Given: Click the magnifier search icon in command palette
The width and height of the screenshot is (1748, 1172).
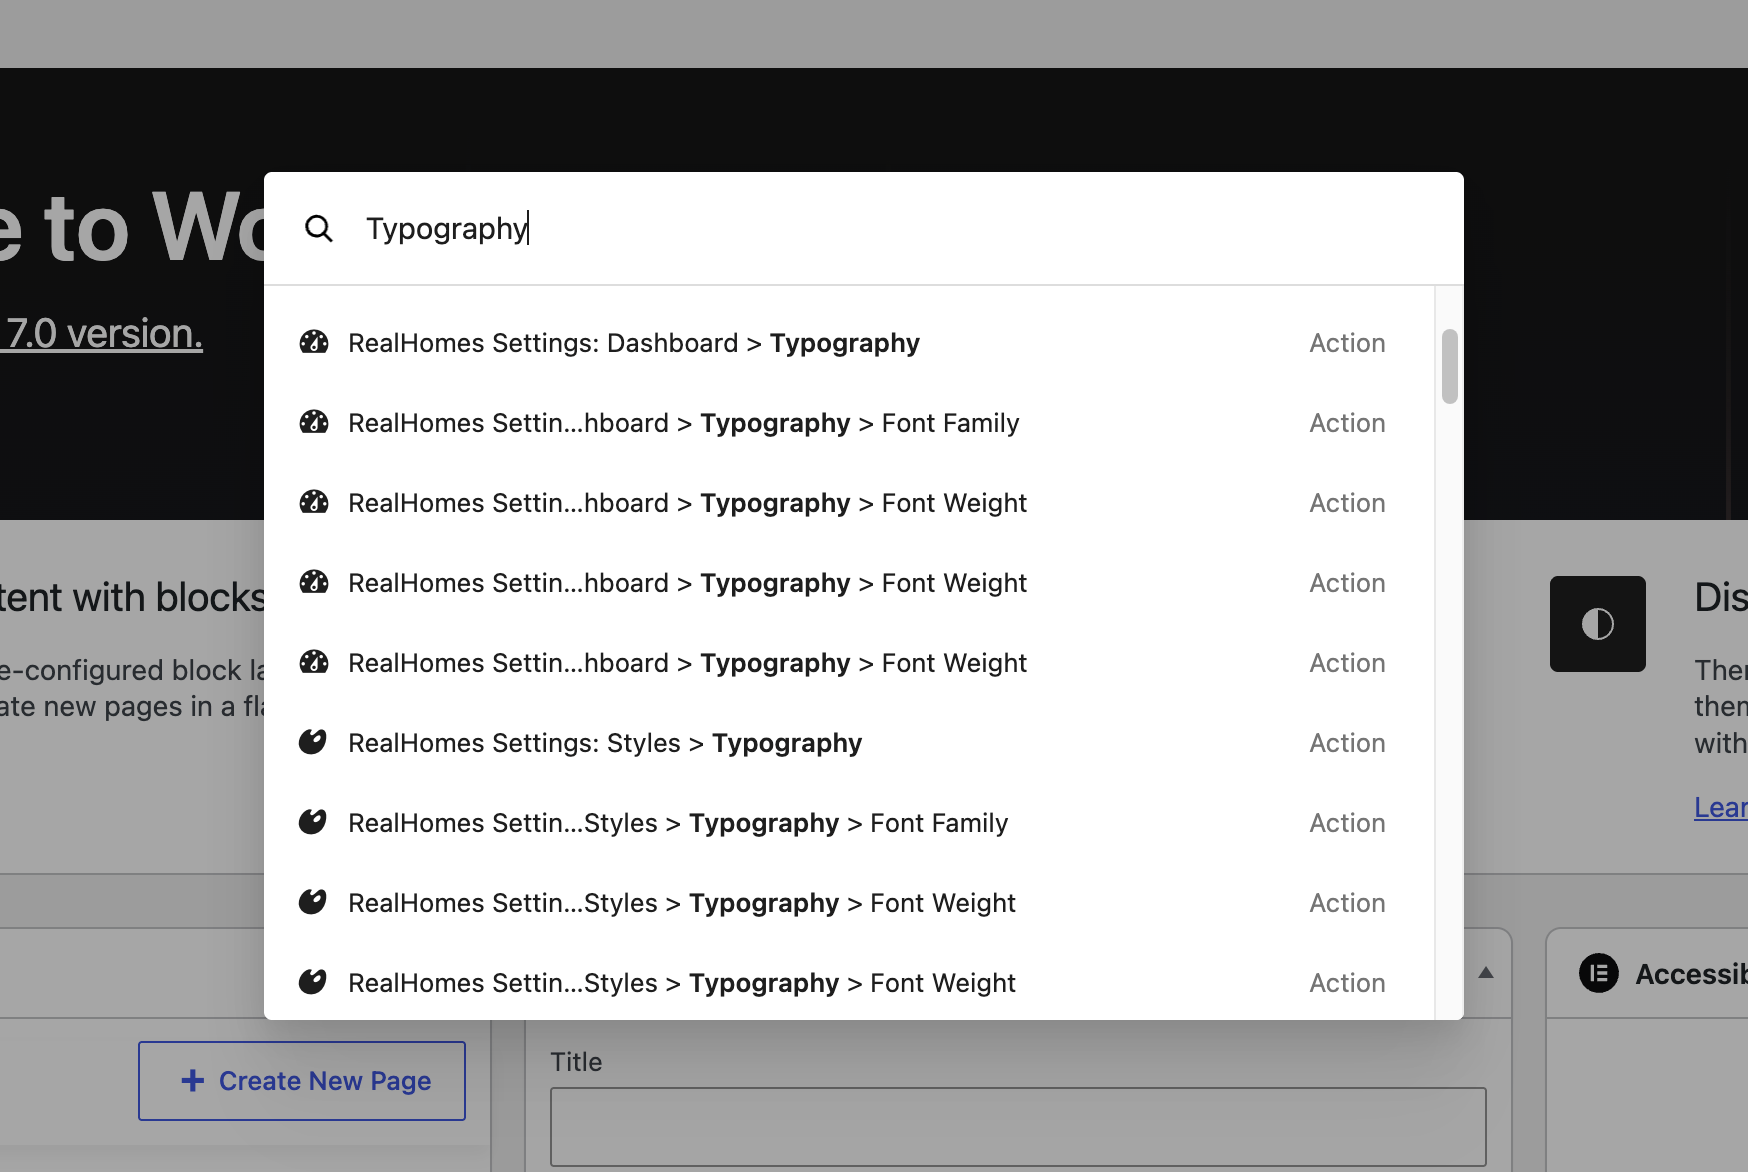Looking at the screenshot, I should pos(319,229).
